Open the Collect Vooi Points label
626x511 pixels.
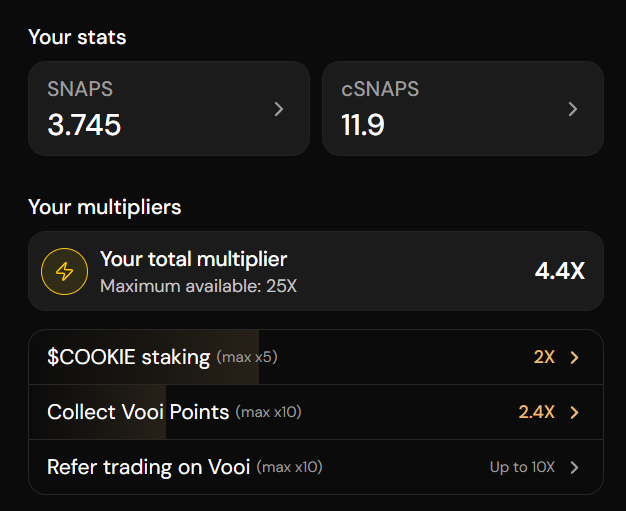point(138,412)
